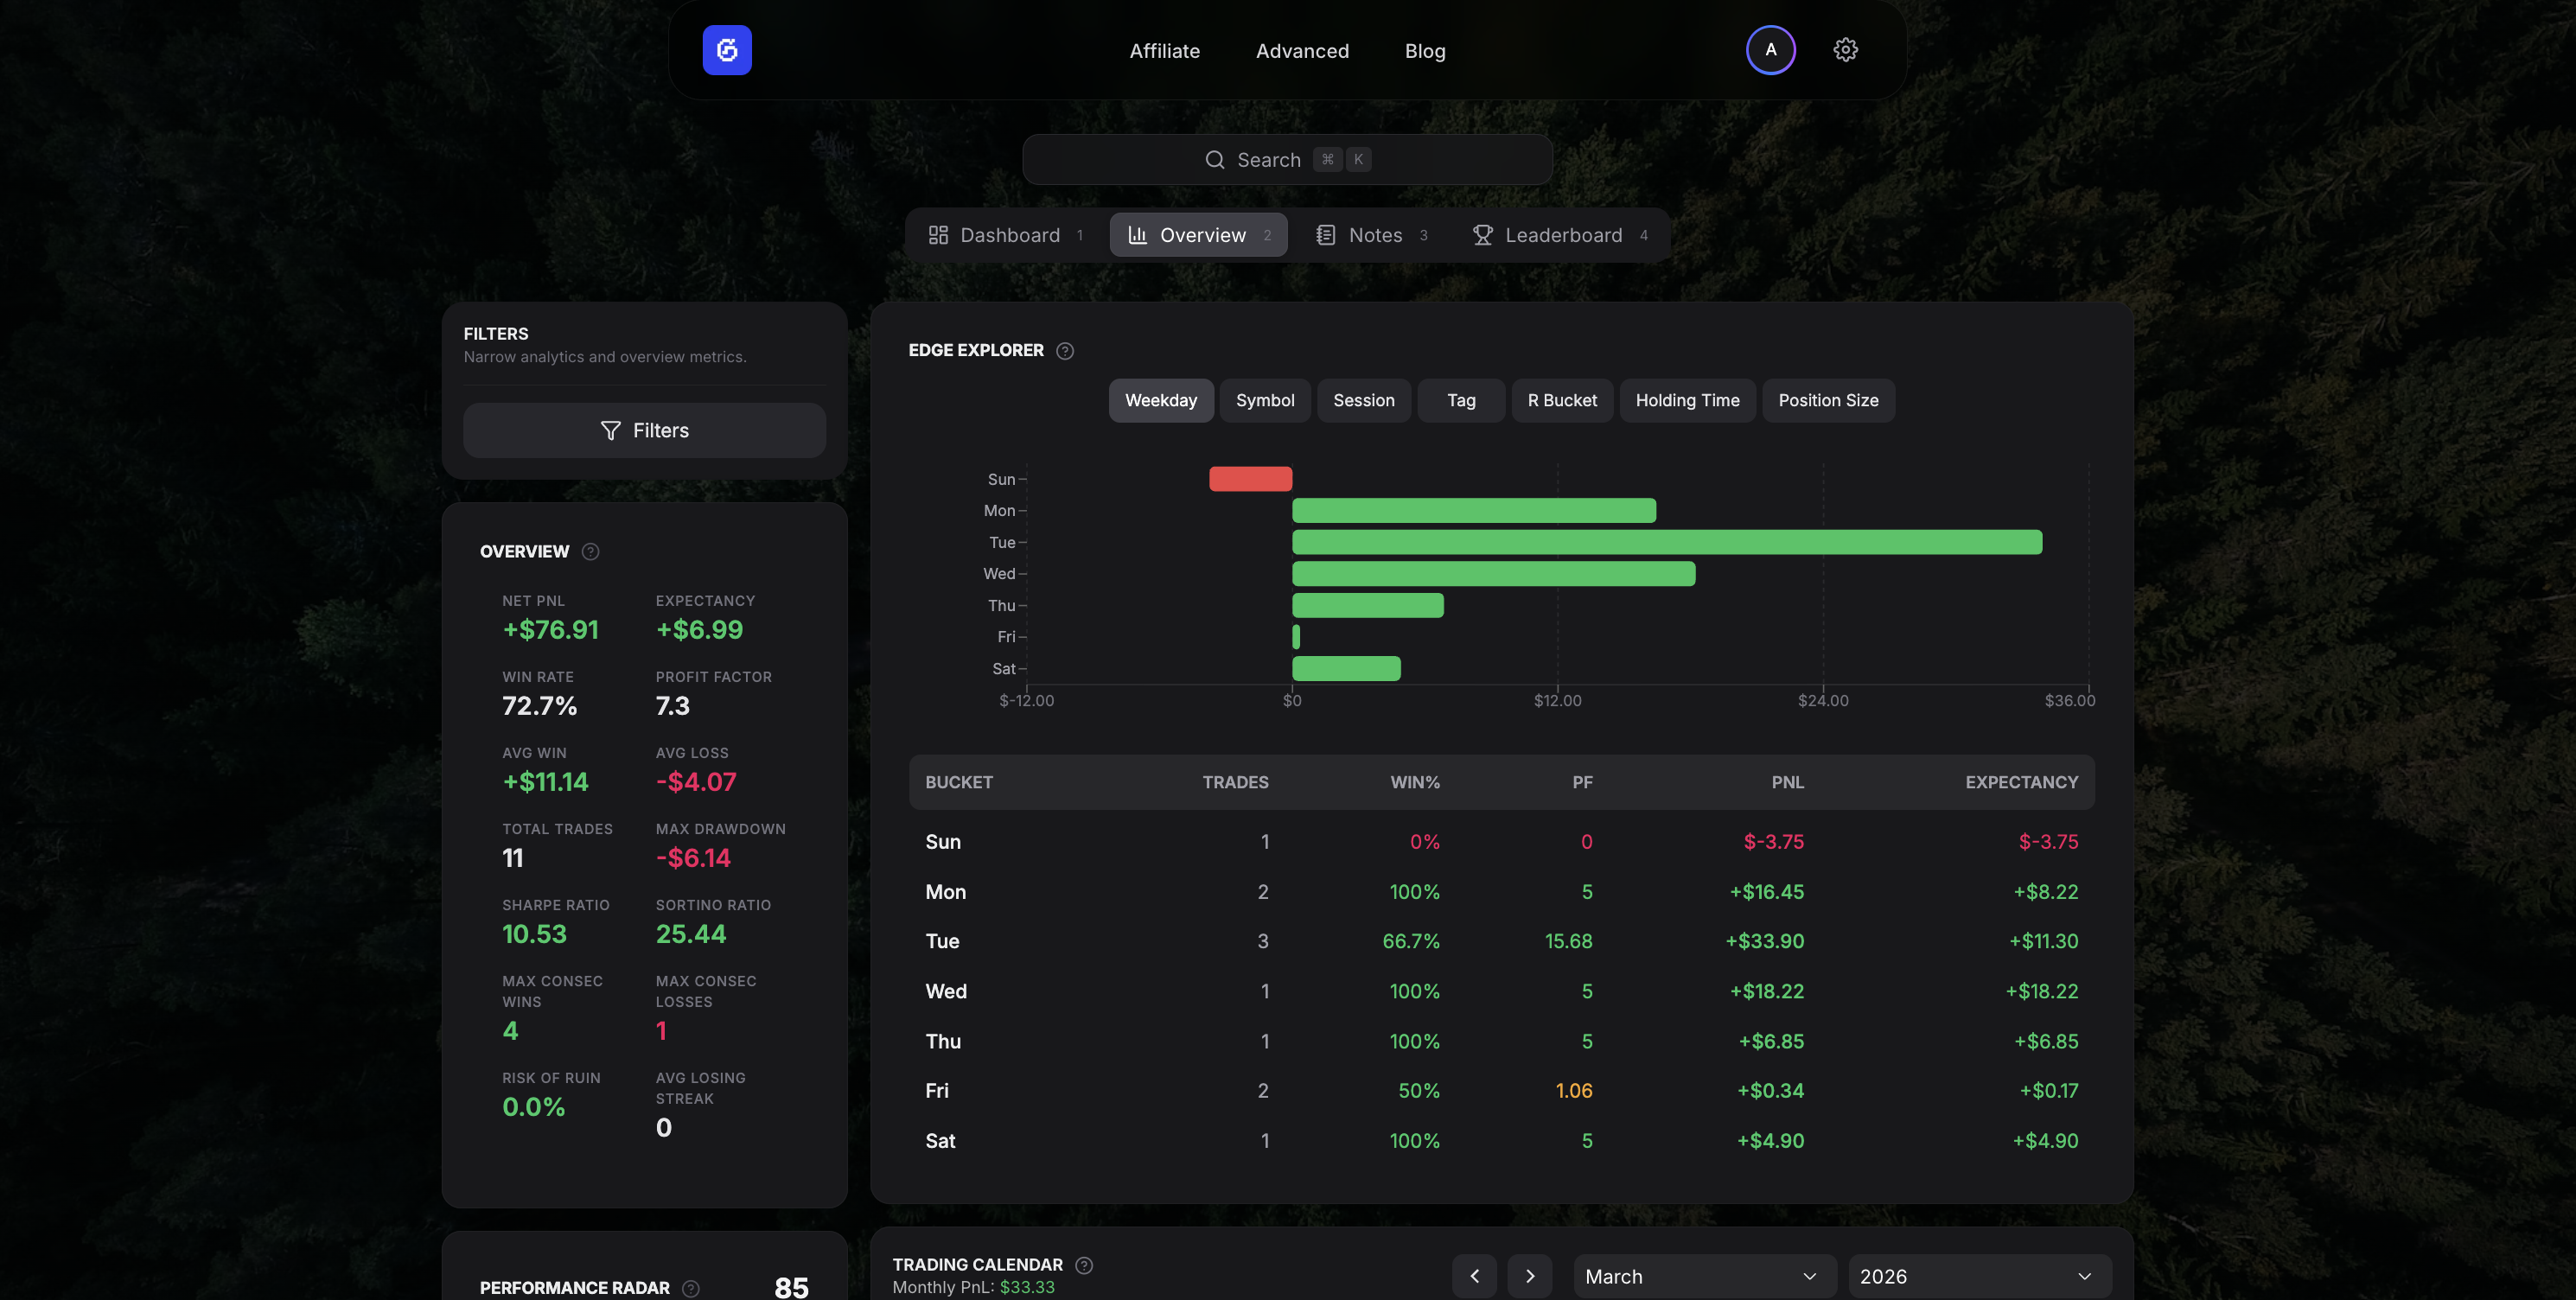2576x1300 pixels.
Task: Open the settings gear
Action: pyautogui.click(x=1845, y=49)
